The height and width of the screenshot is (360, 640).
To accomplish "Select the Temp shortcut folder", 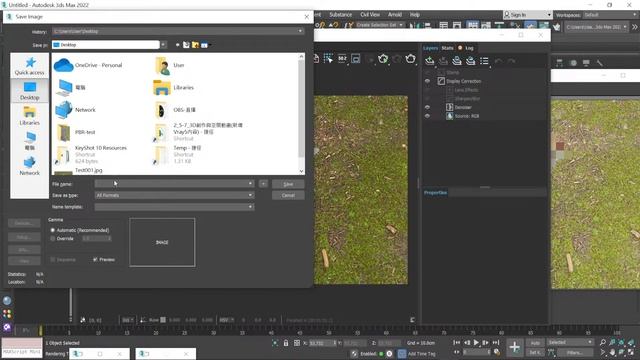I will pos(178,154).
